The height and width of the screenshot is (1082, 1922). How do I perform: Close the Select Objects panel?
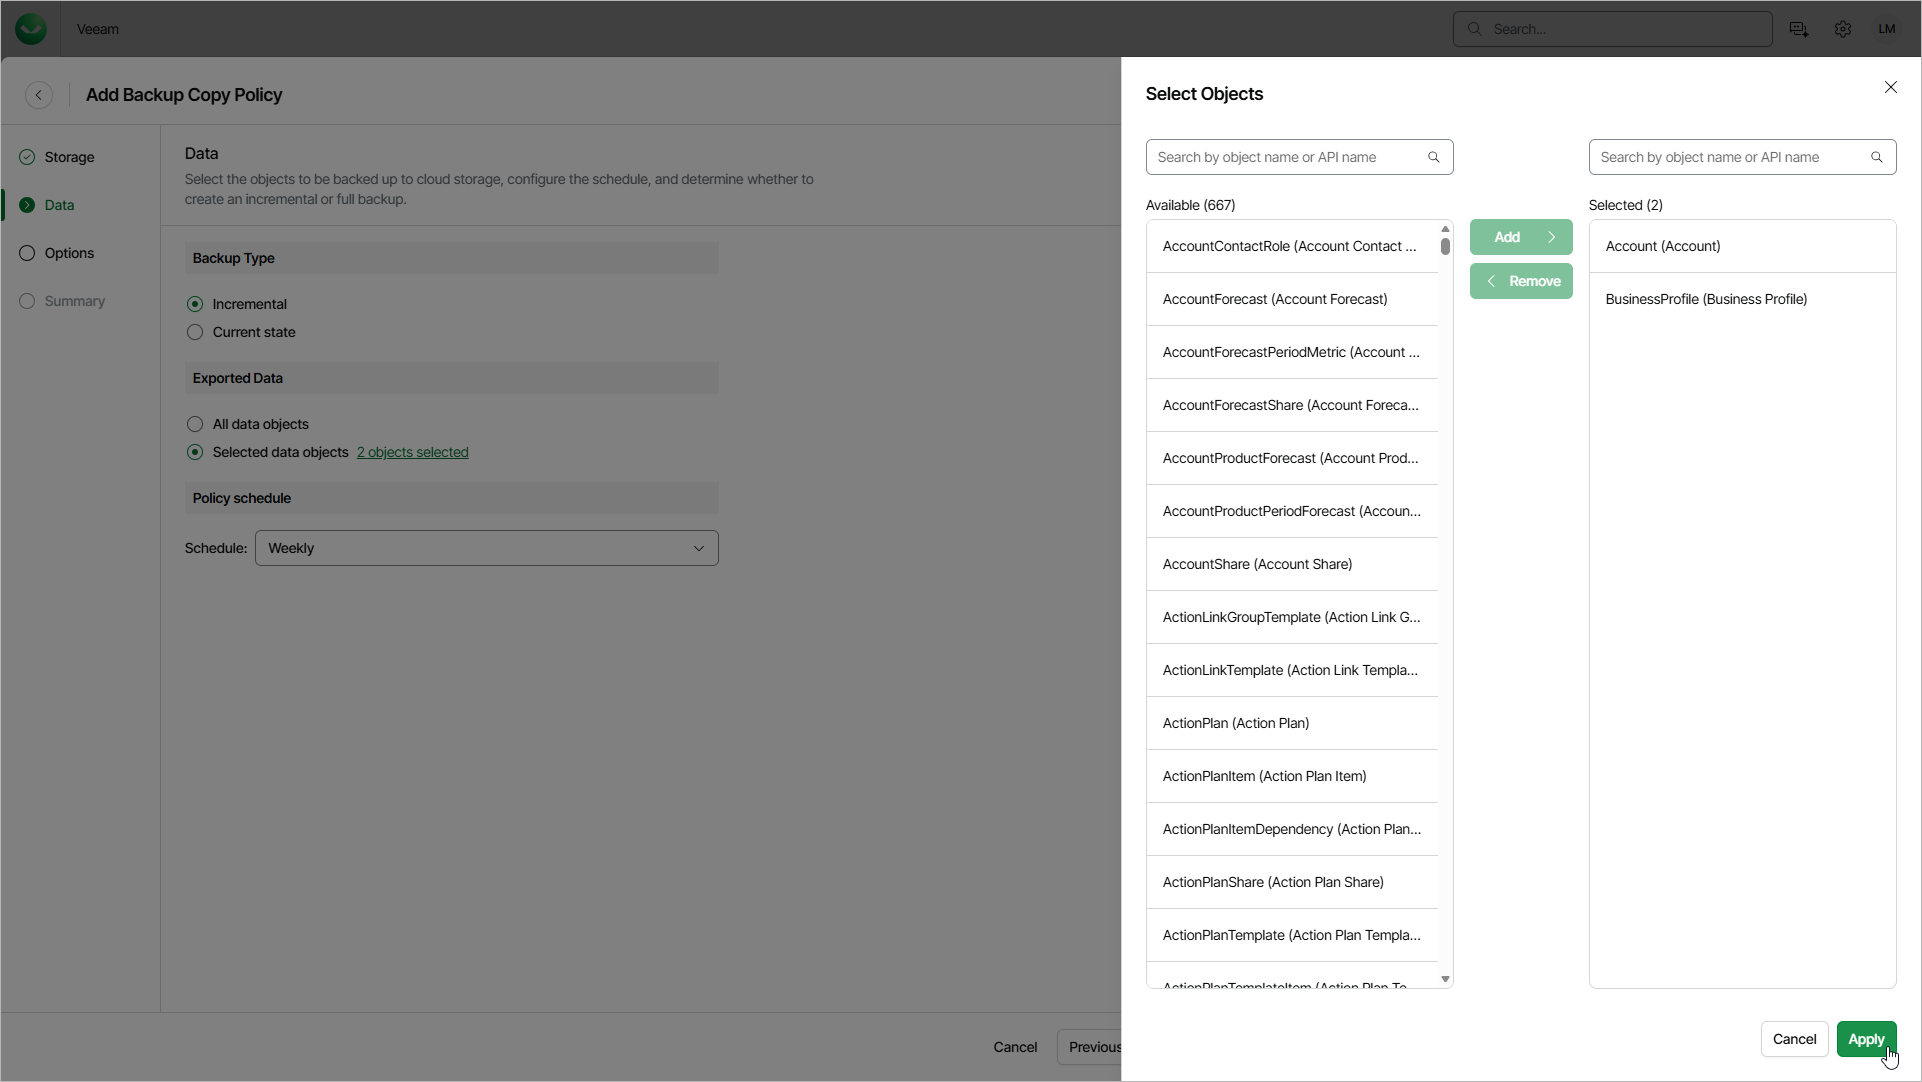(x=1891, y=87)
